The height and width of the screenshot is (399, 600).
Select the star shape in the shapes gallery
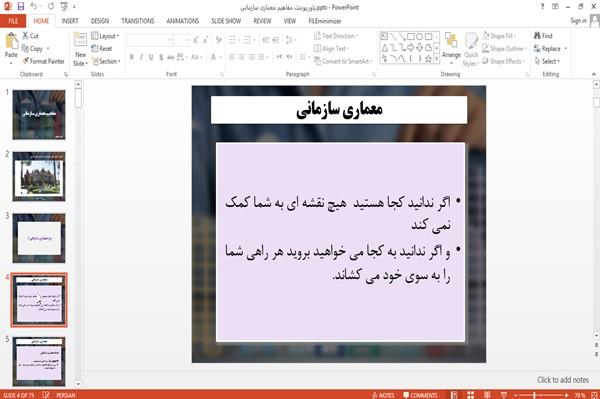(x=428, y=59)
